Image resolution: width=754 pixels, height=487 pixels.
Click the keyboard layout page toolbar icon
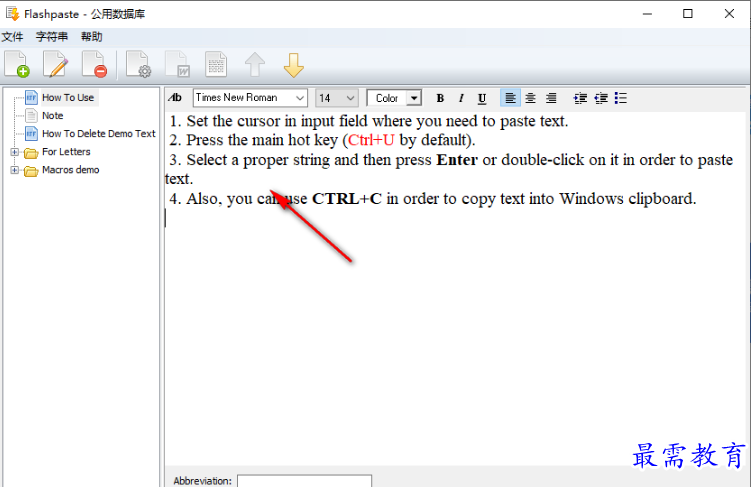(x=216, y=64)
